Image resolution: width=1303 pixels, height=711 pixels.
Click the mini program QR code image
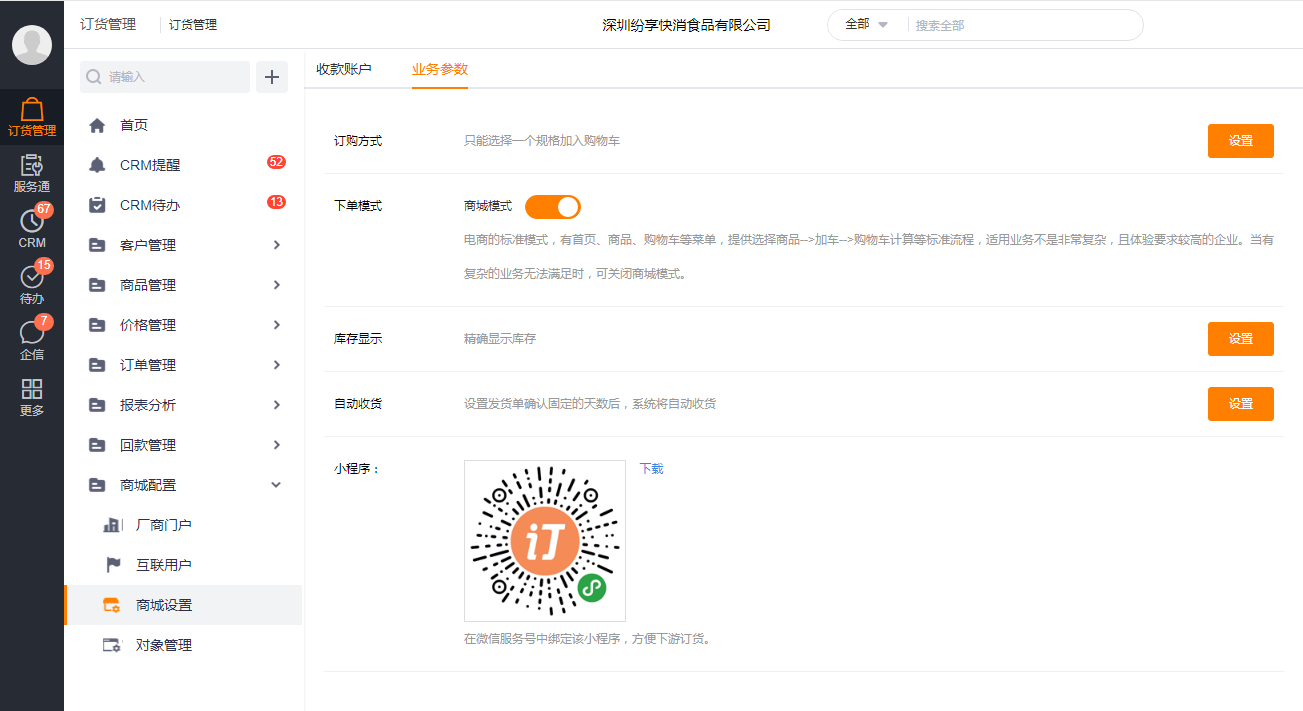click(x=545, y=541)
